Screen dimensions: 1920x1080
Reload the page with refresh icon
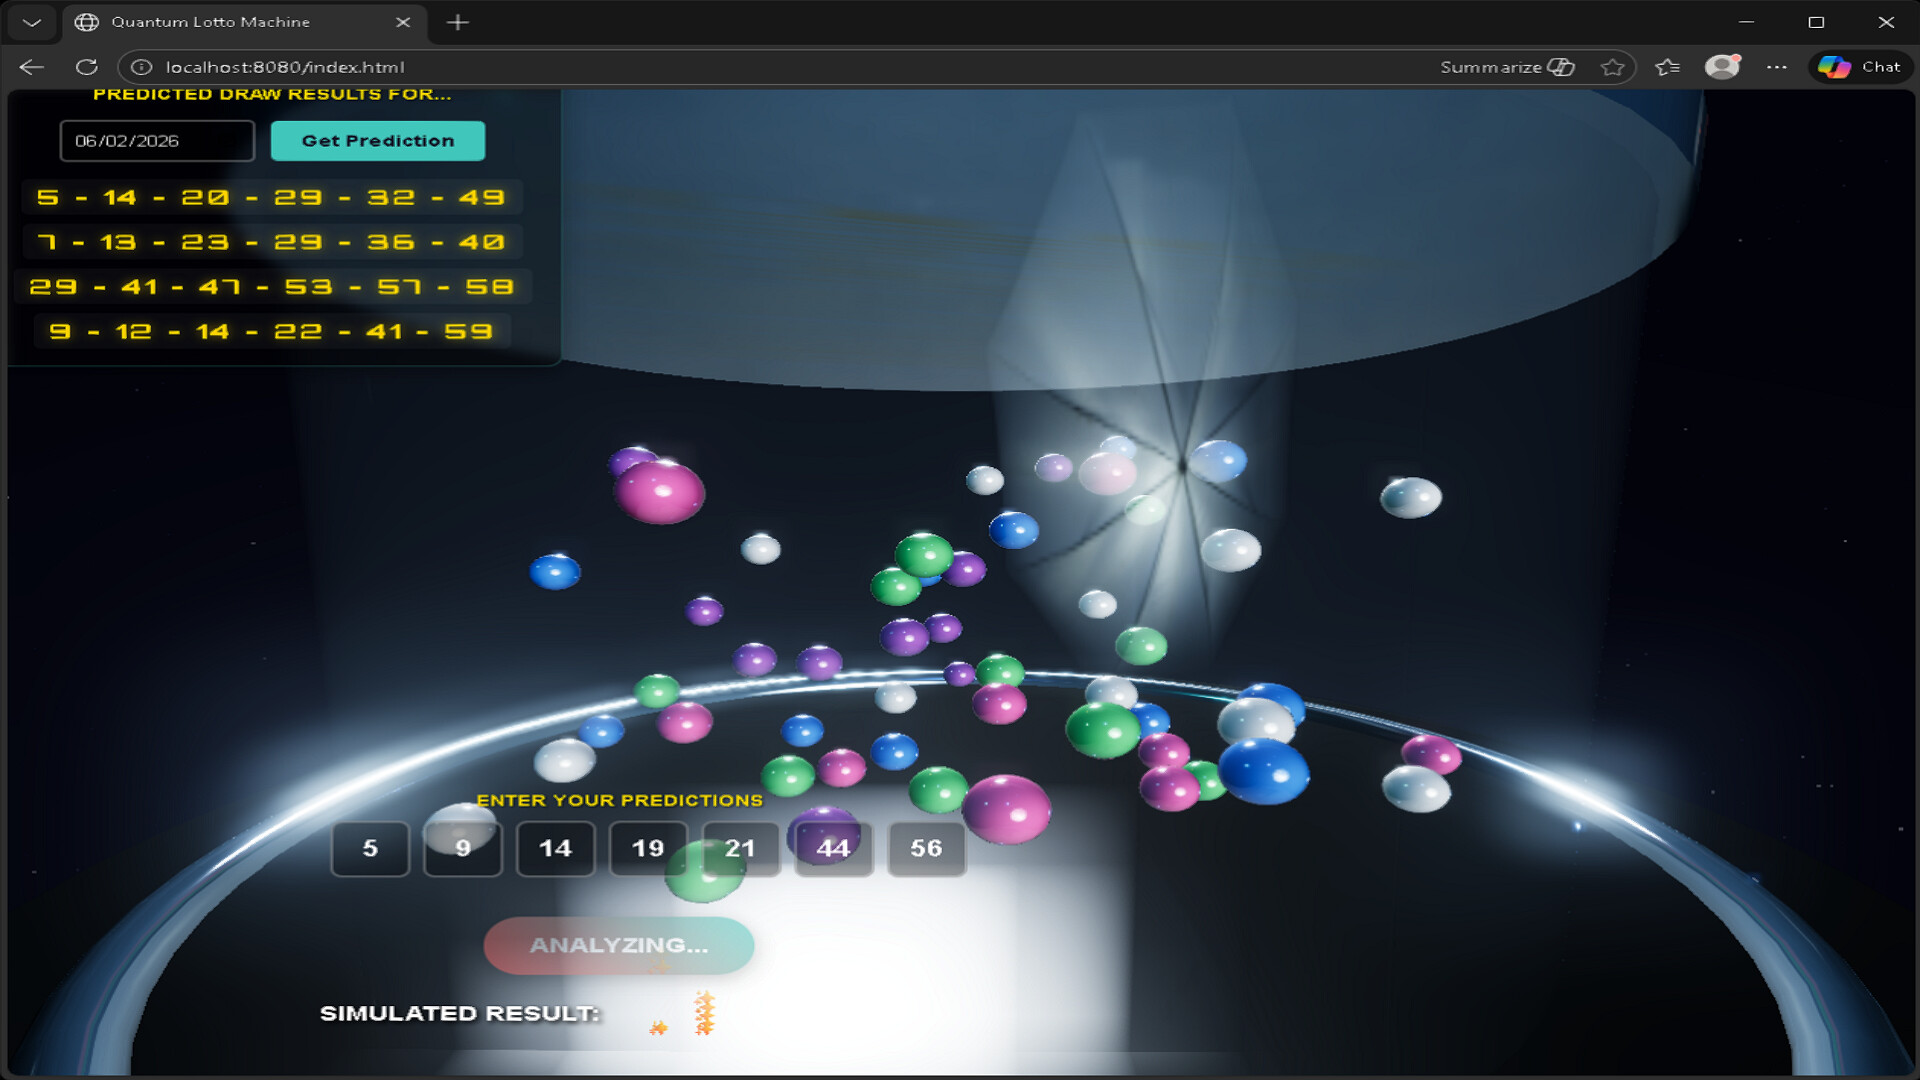pos(87,67)
